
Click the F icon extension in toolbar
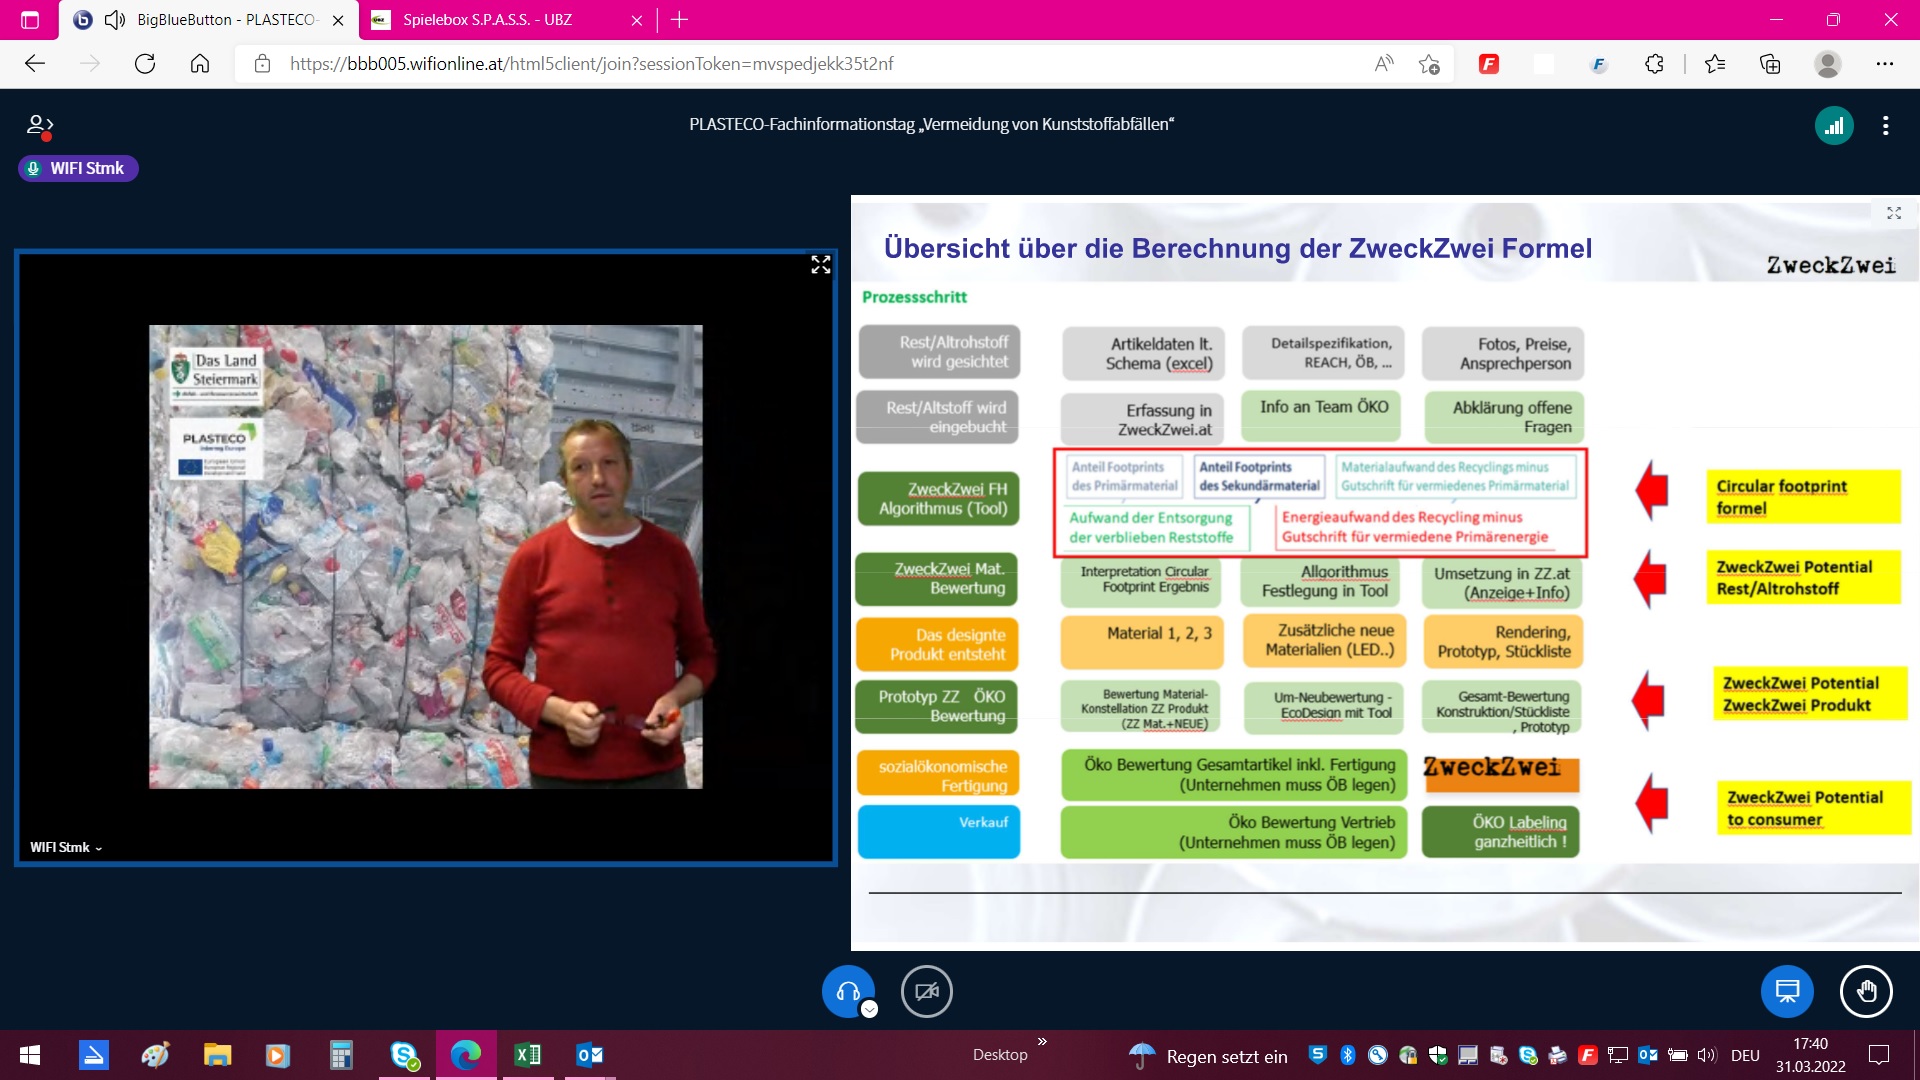coord(1598,64)
